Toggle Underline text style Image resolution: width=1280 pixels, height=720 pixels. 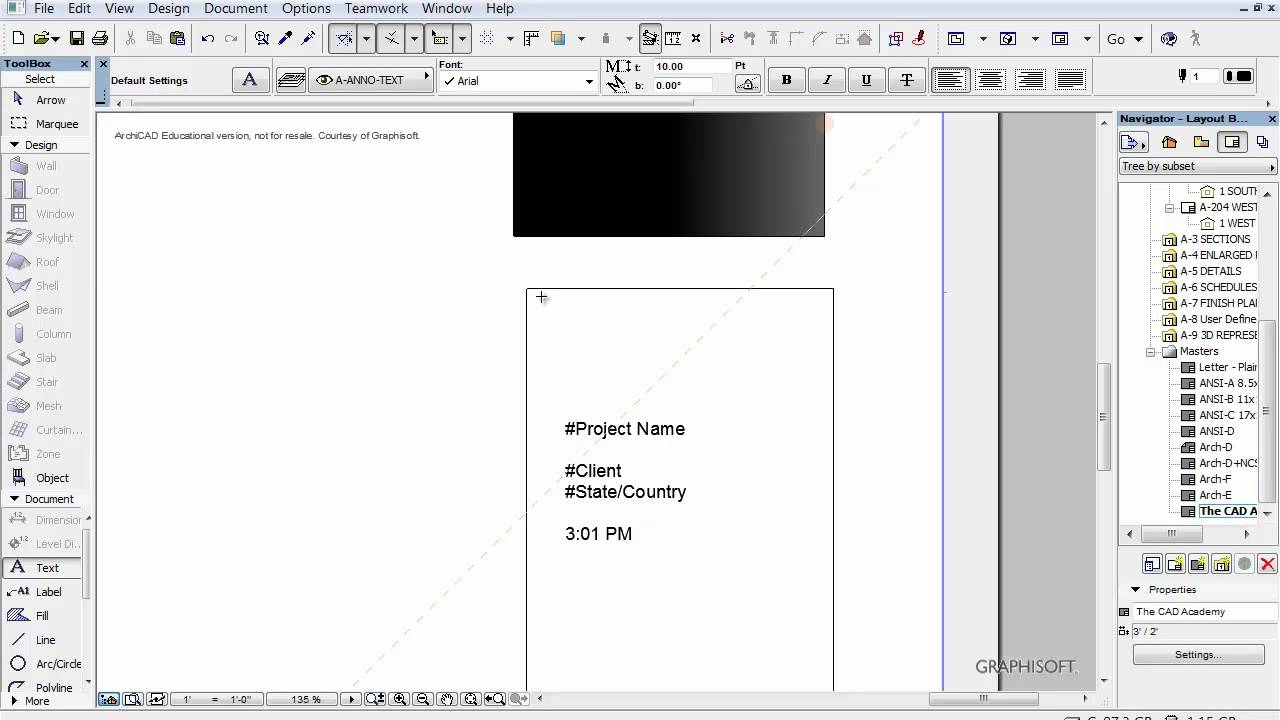(x=866, y=80)
